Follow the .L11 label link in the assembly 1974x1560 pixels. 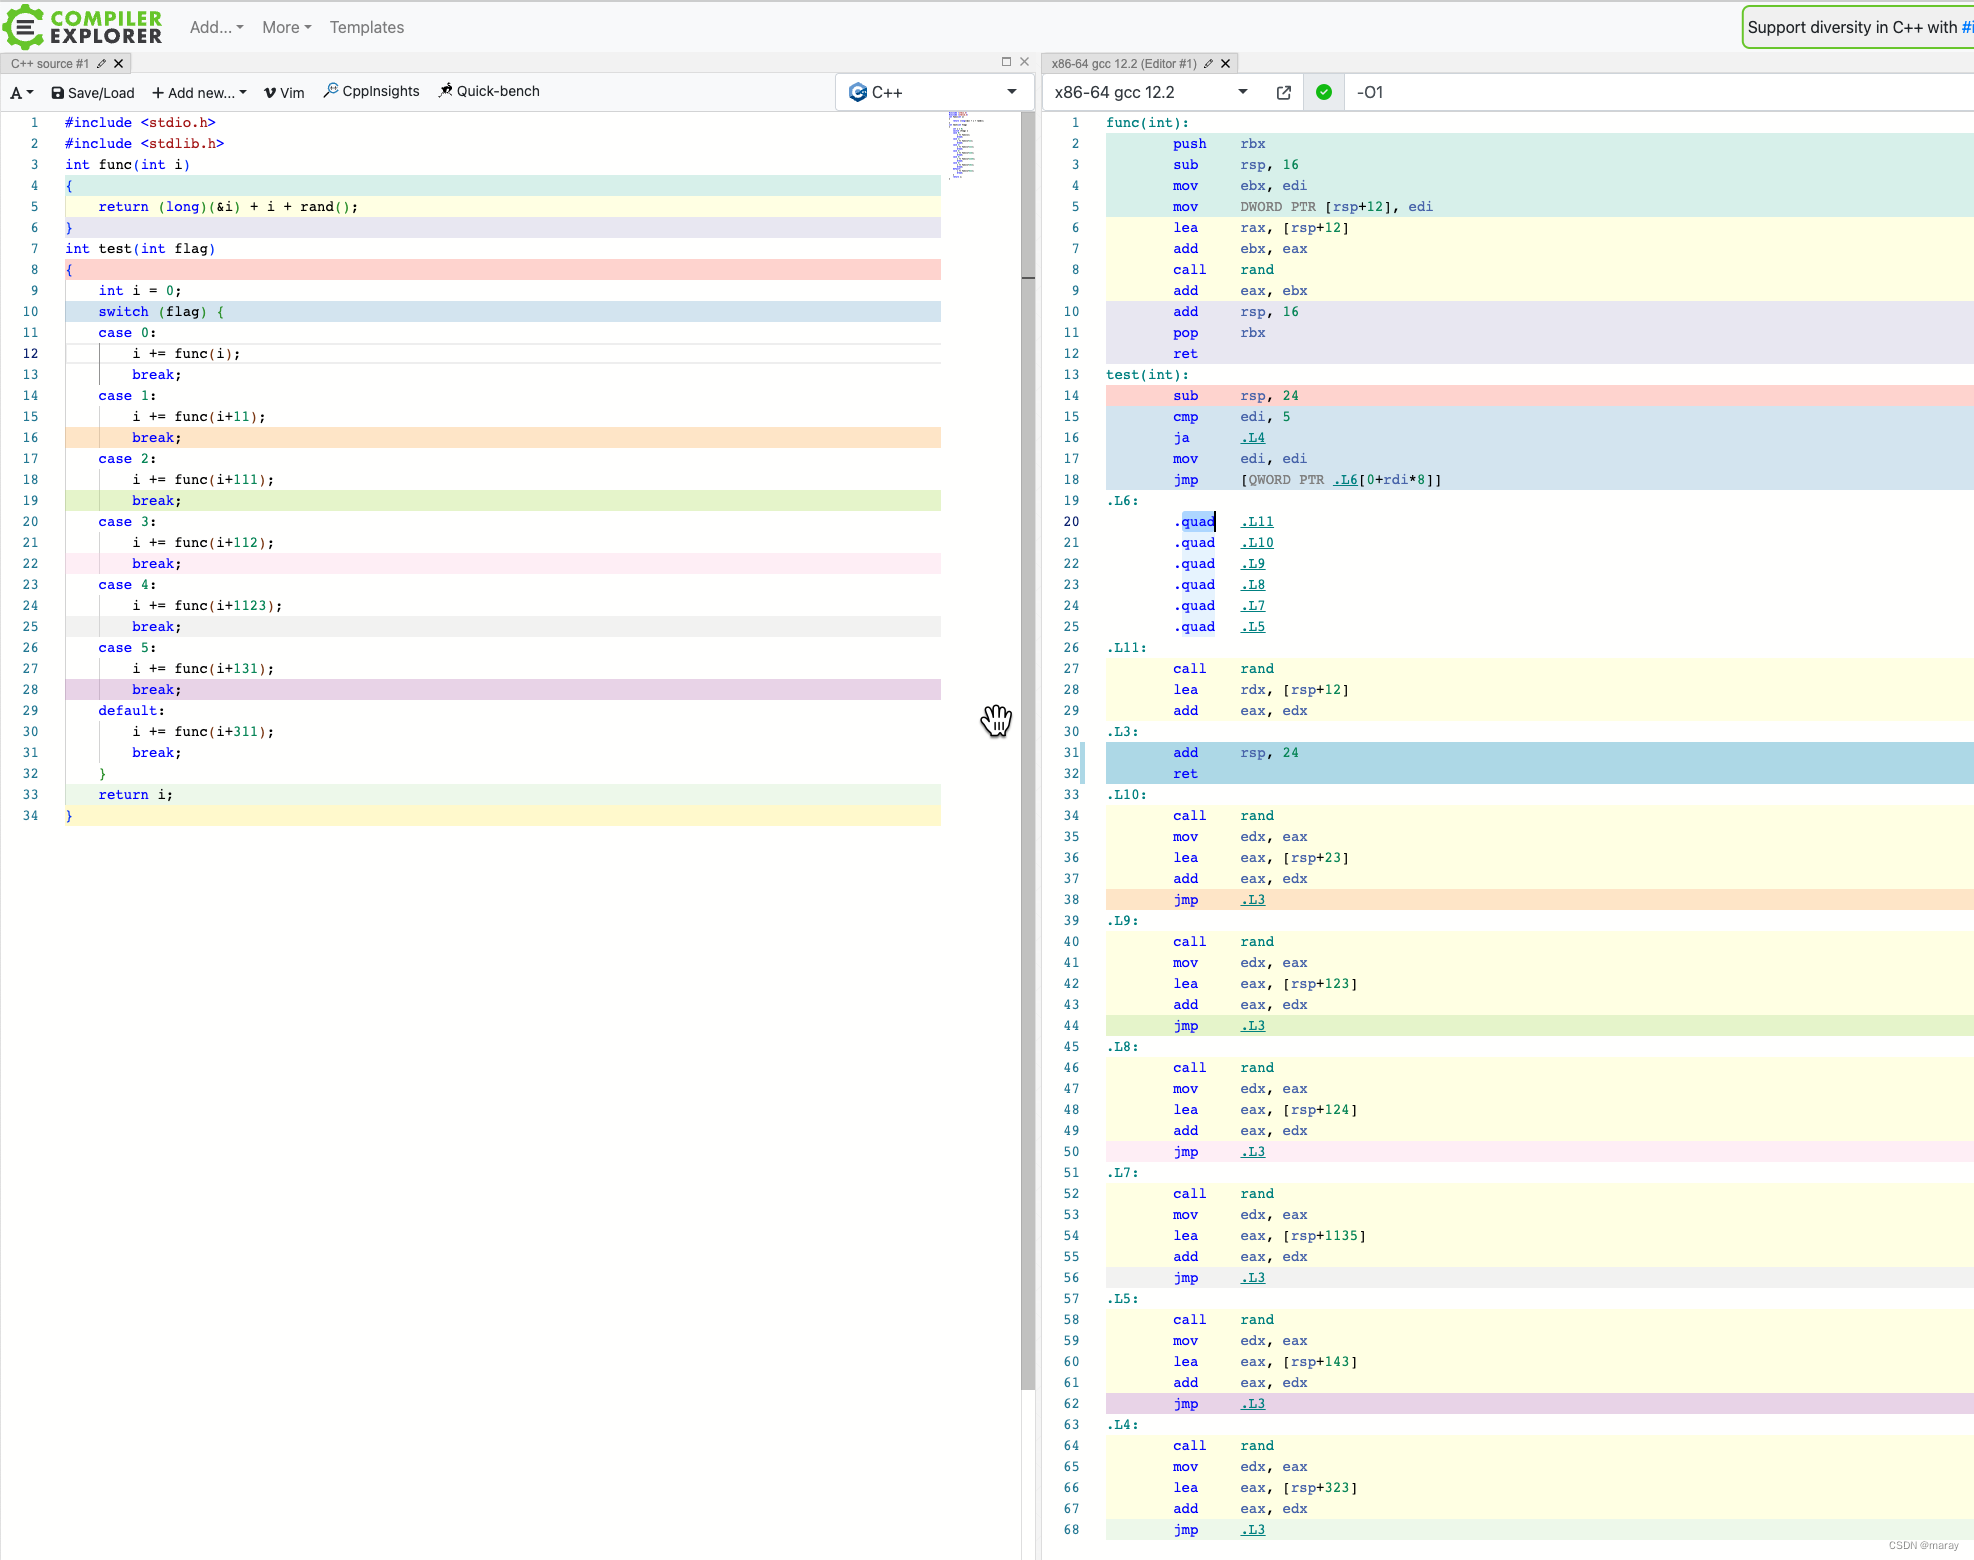[x=1257, y=521]
